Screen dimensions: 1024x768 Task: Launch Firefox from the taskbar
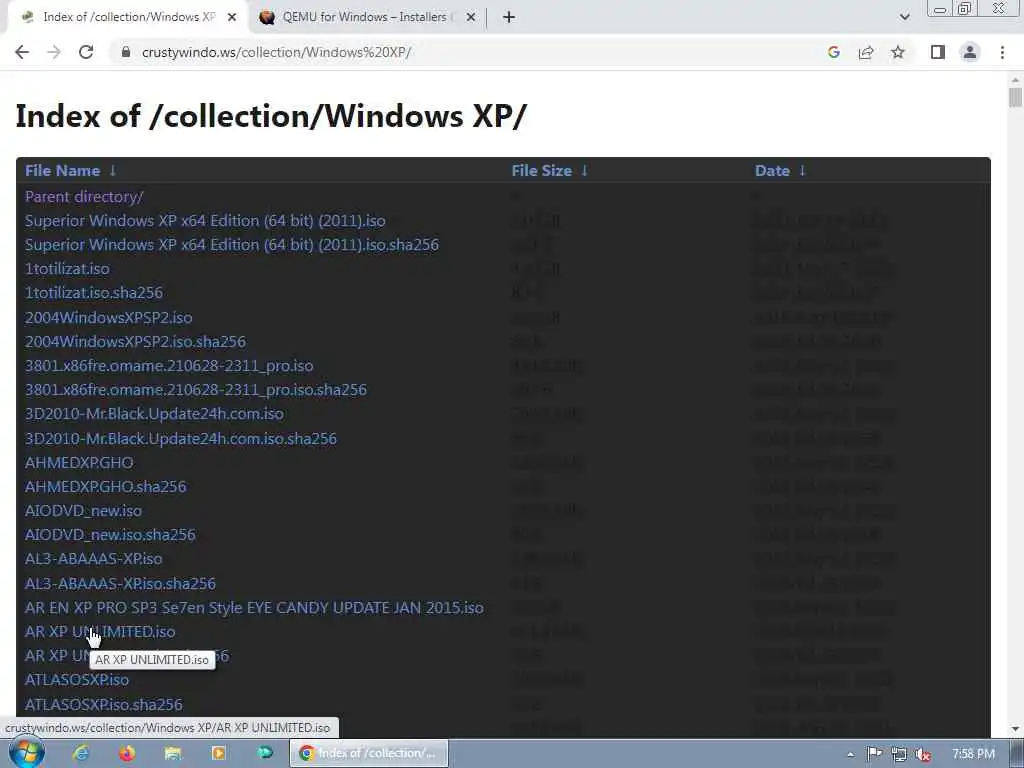[x=127, y=754]
